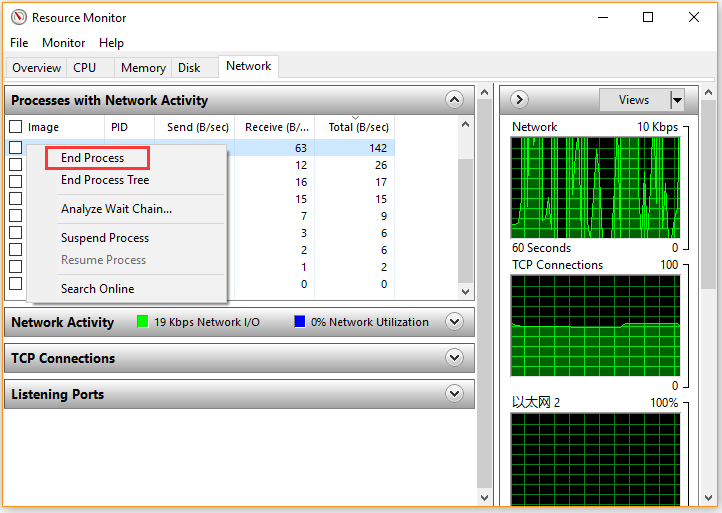Check the box for row with receive 3
Screen dimensions: 722x513
click(16, 233)
